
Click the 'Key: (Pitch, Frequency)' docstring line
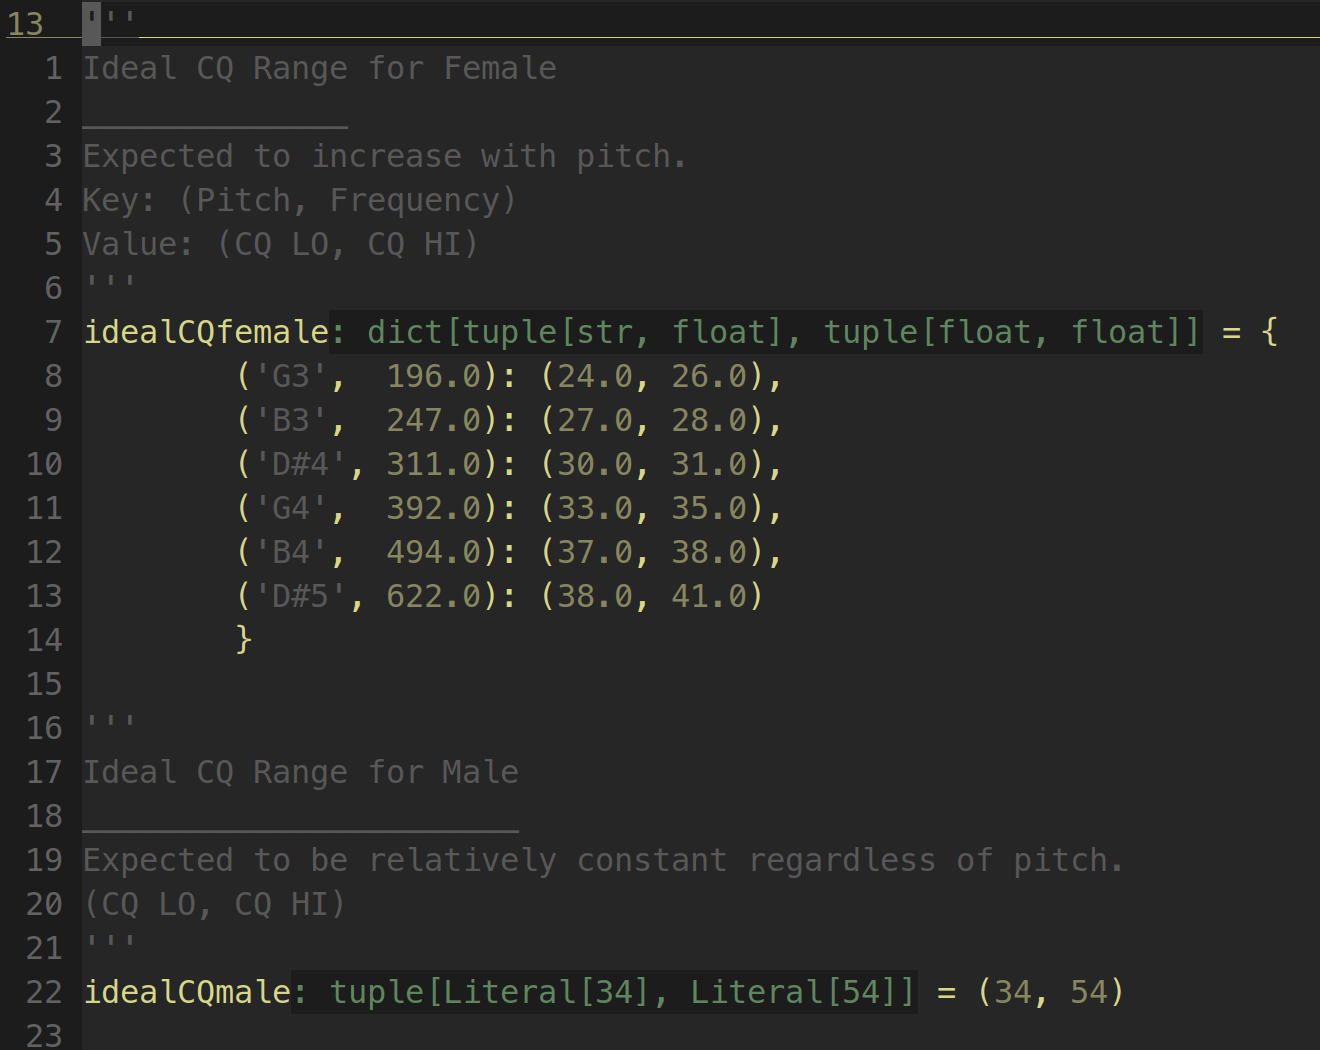[x=299, y=200]
